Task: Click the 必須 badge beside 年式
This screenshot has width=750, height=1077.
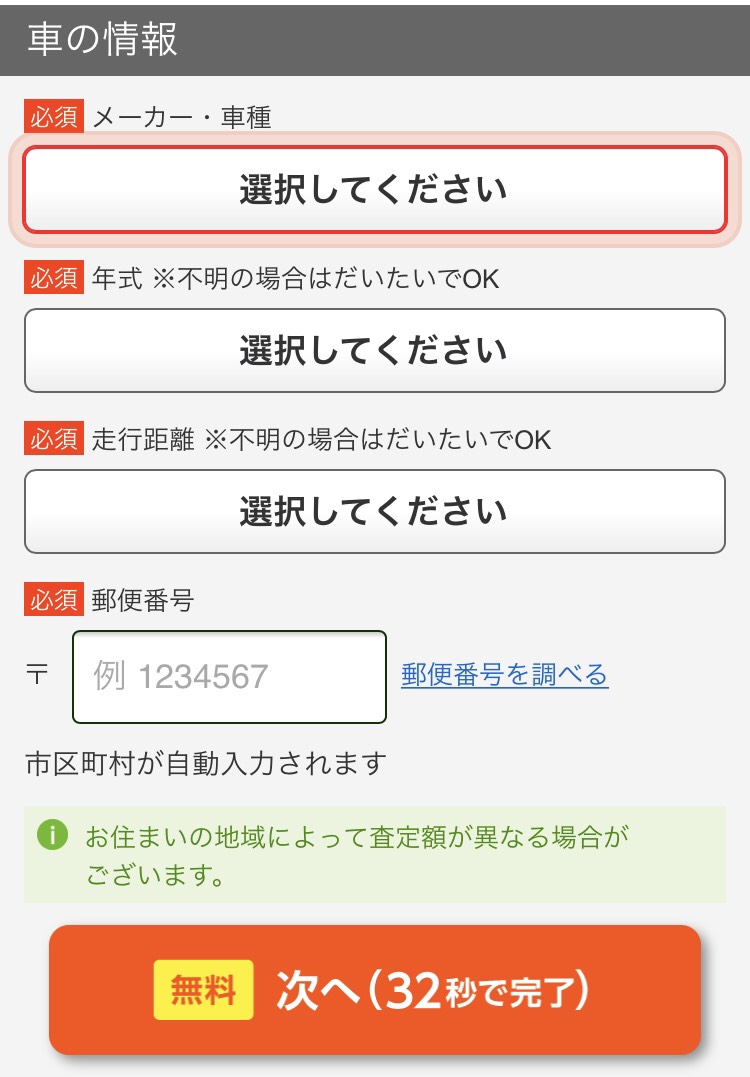Action: tap(54, 277)
